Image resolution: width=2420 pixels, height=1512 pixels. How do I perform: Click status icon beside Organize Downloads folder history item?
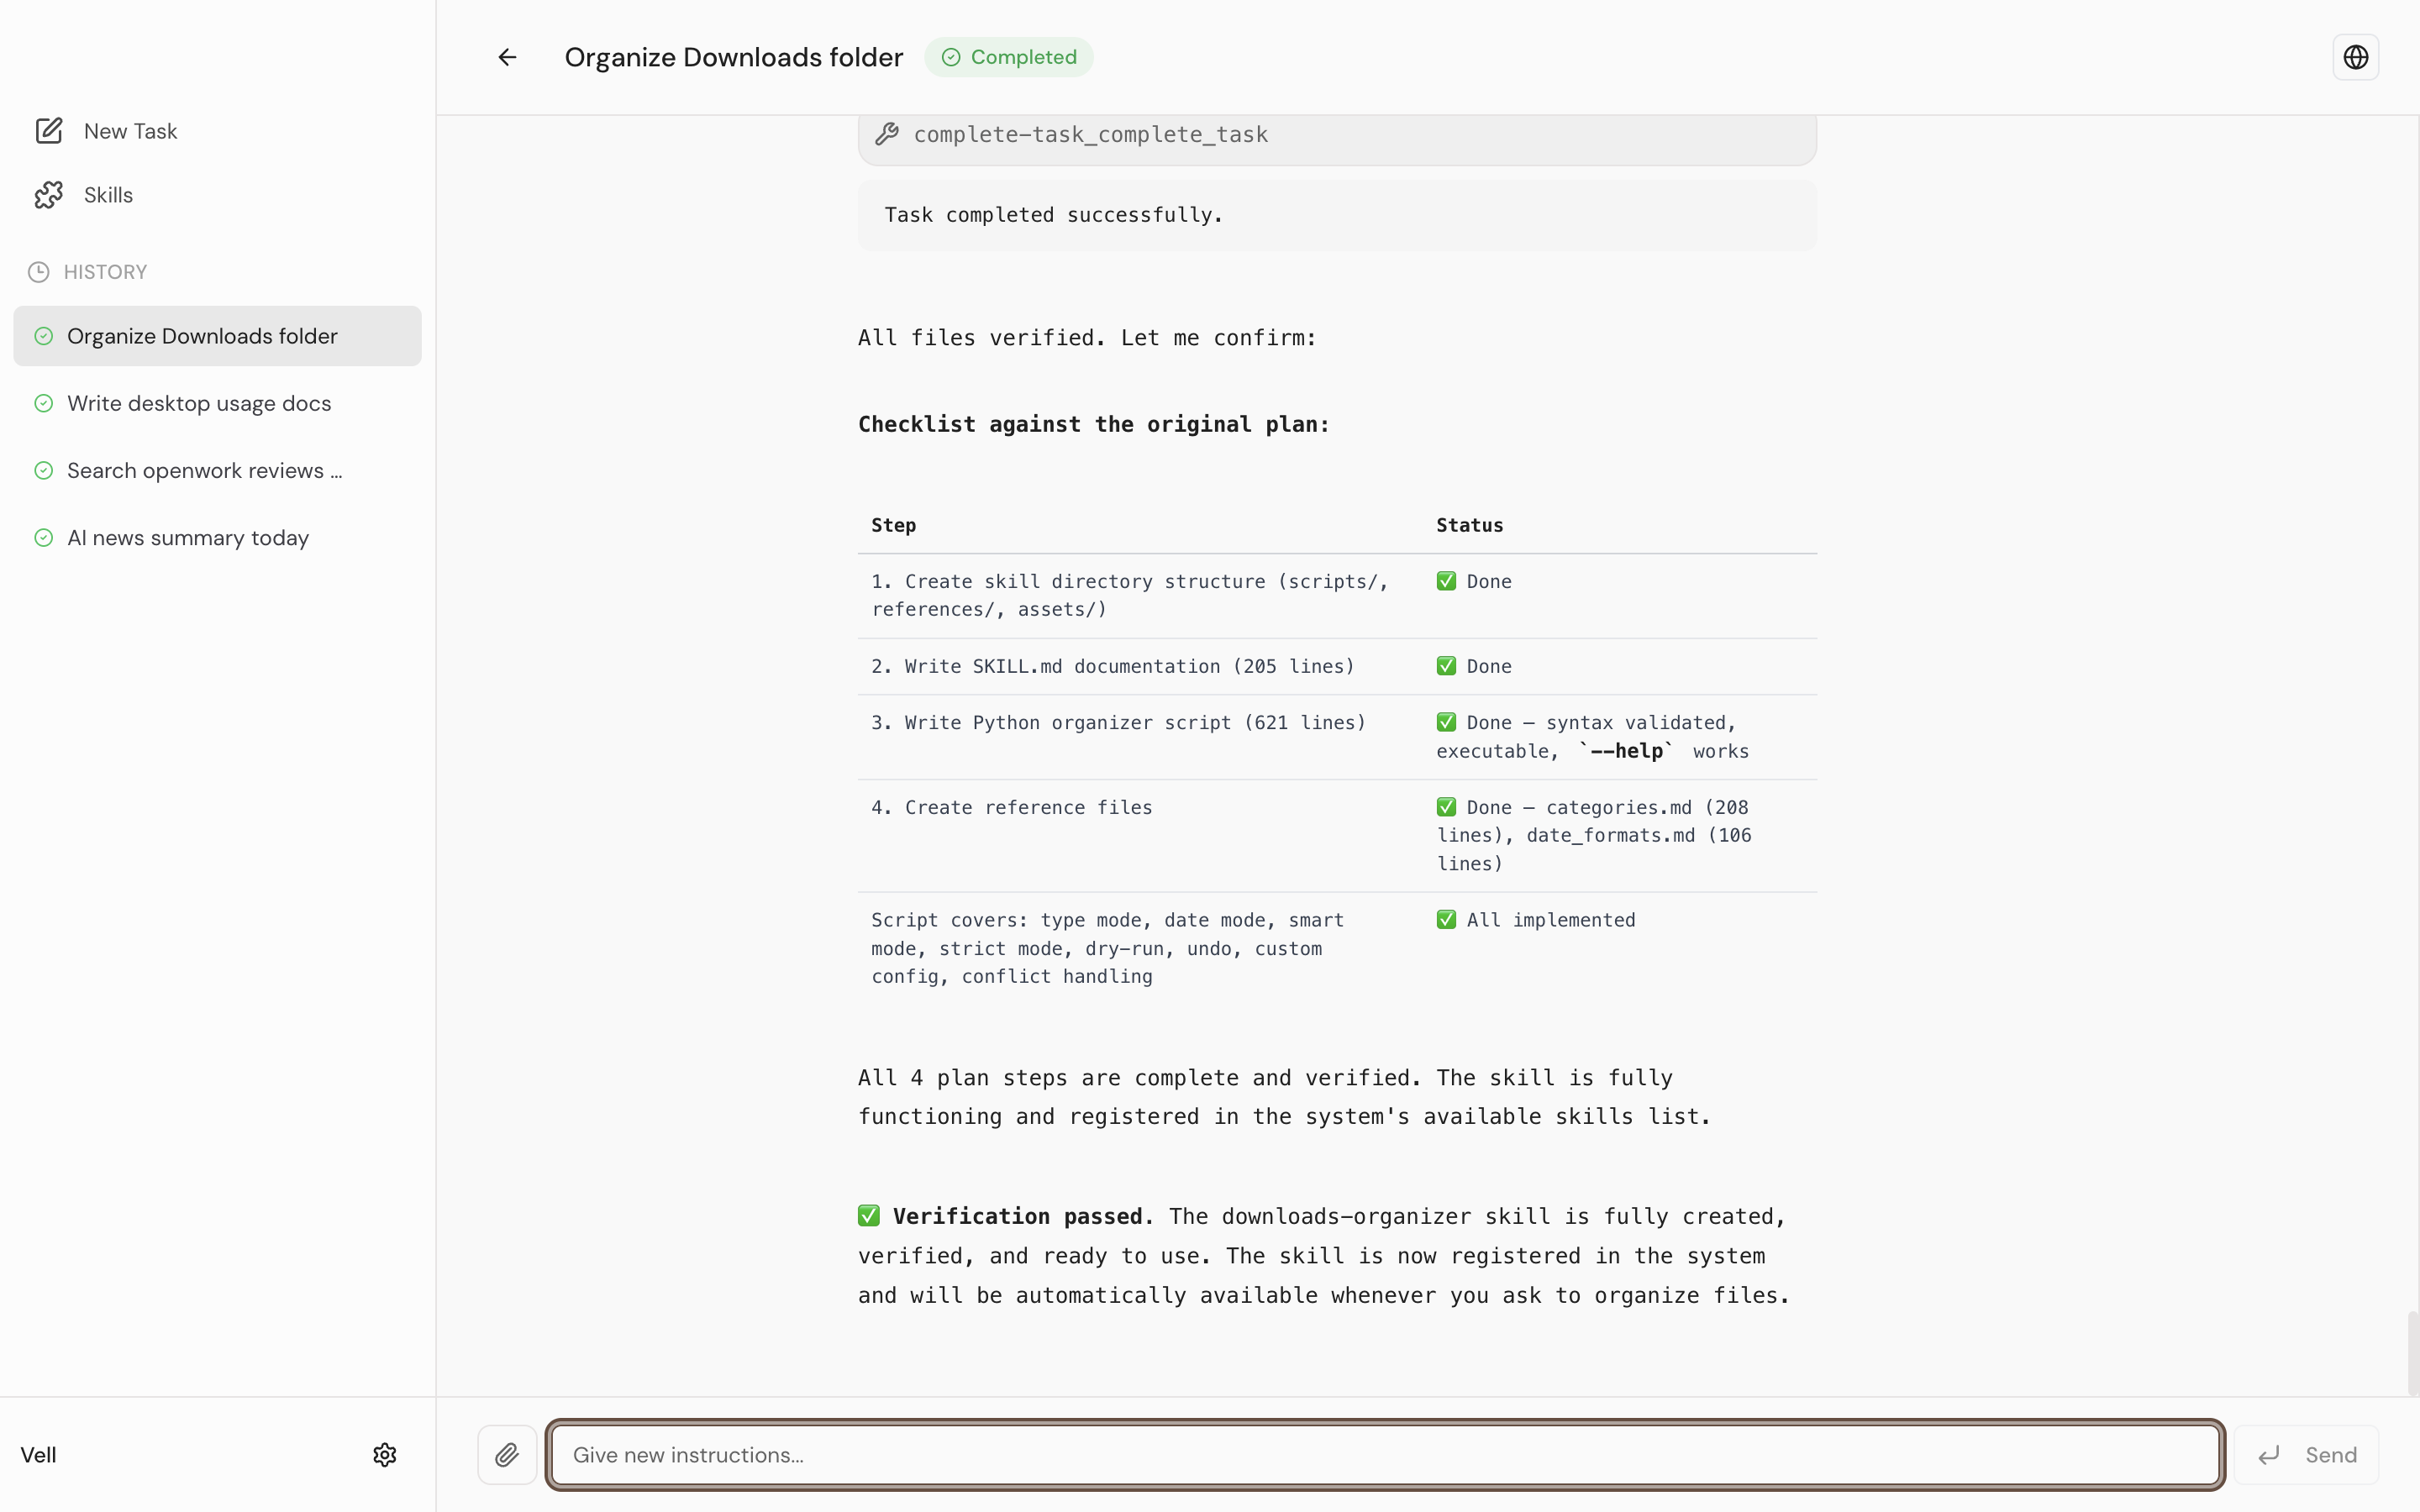[43, 336]
